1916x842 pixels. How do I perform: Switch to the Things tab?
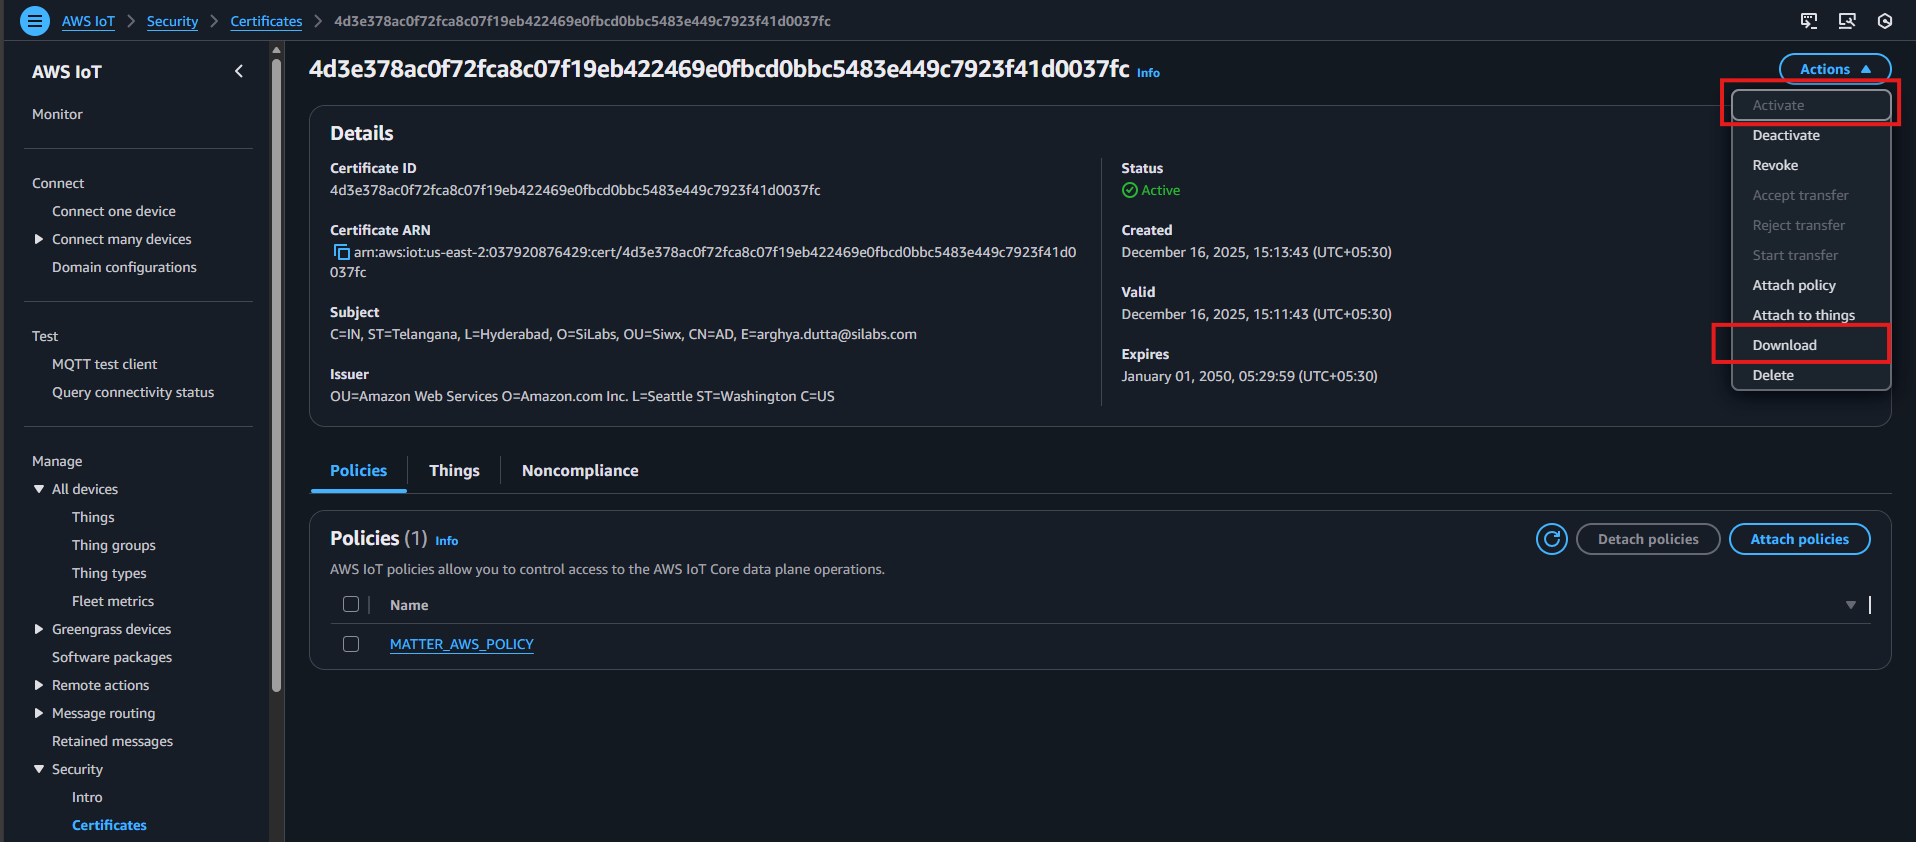click(x=454, y=470)
